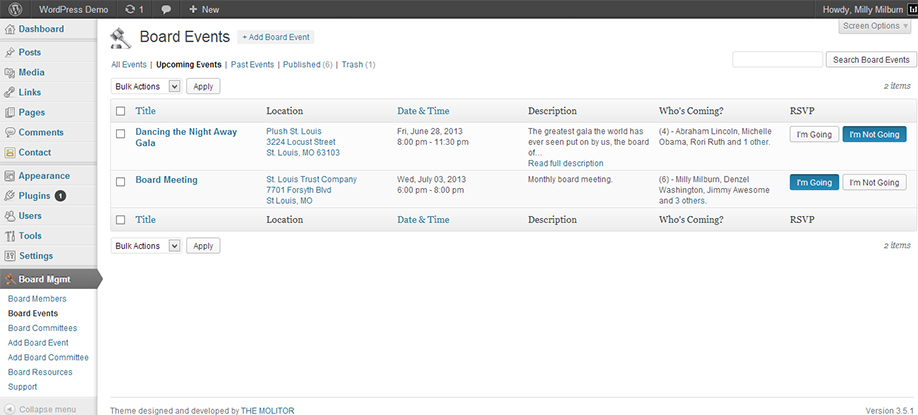This screenshot has height=415, width=918.
Task: Click the Plugins plug icon in sidebar
Action: (x=10, y=196)
